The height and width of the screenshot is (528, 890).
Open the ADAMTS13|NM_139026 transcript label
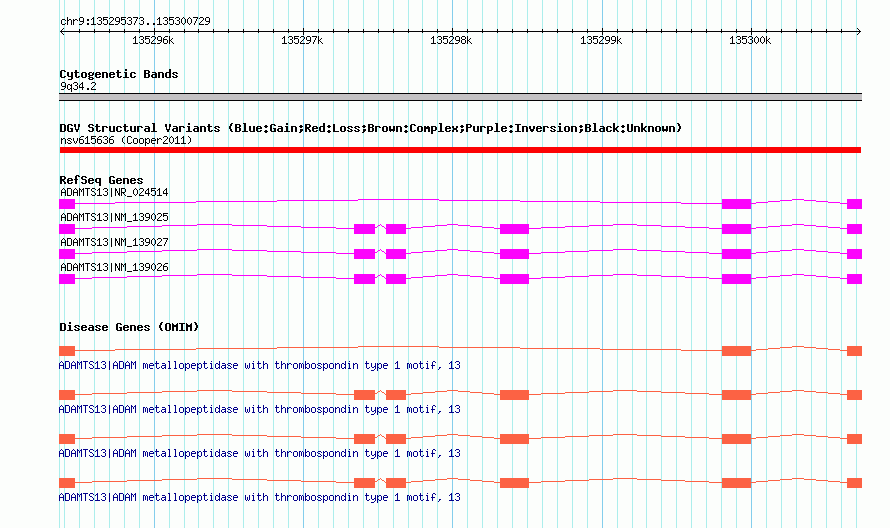click(114, 267)
